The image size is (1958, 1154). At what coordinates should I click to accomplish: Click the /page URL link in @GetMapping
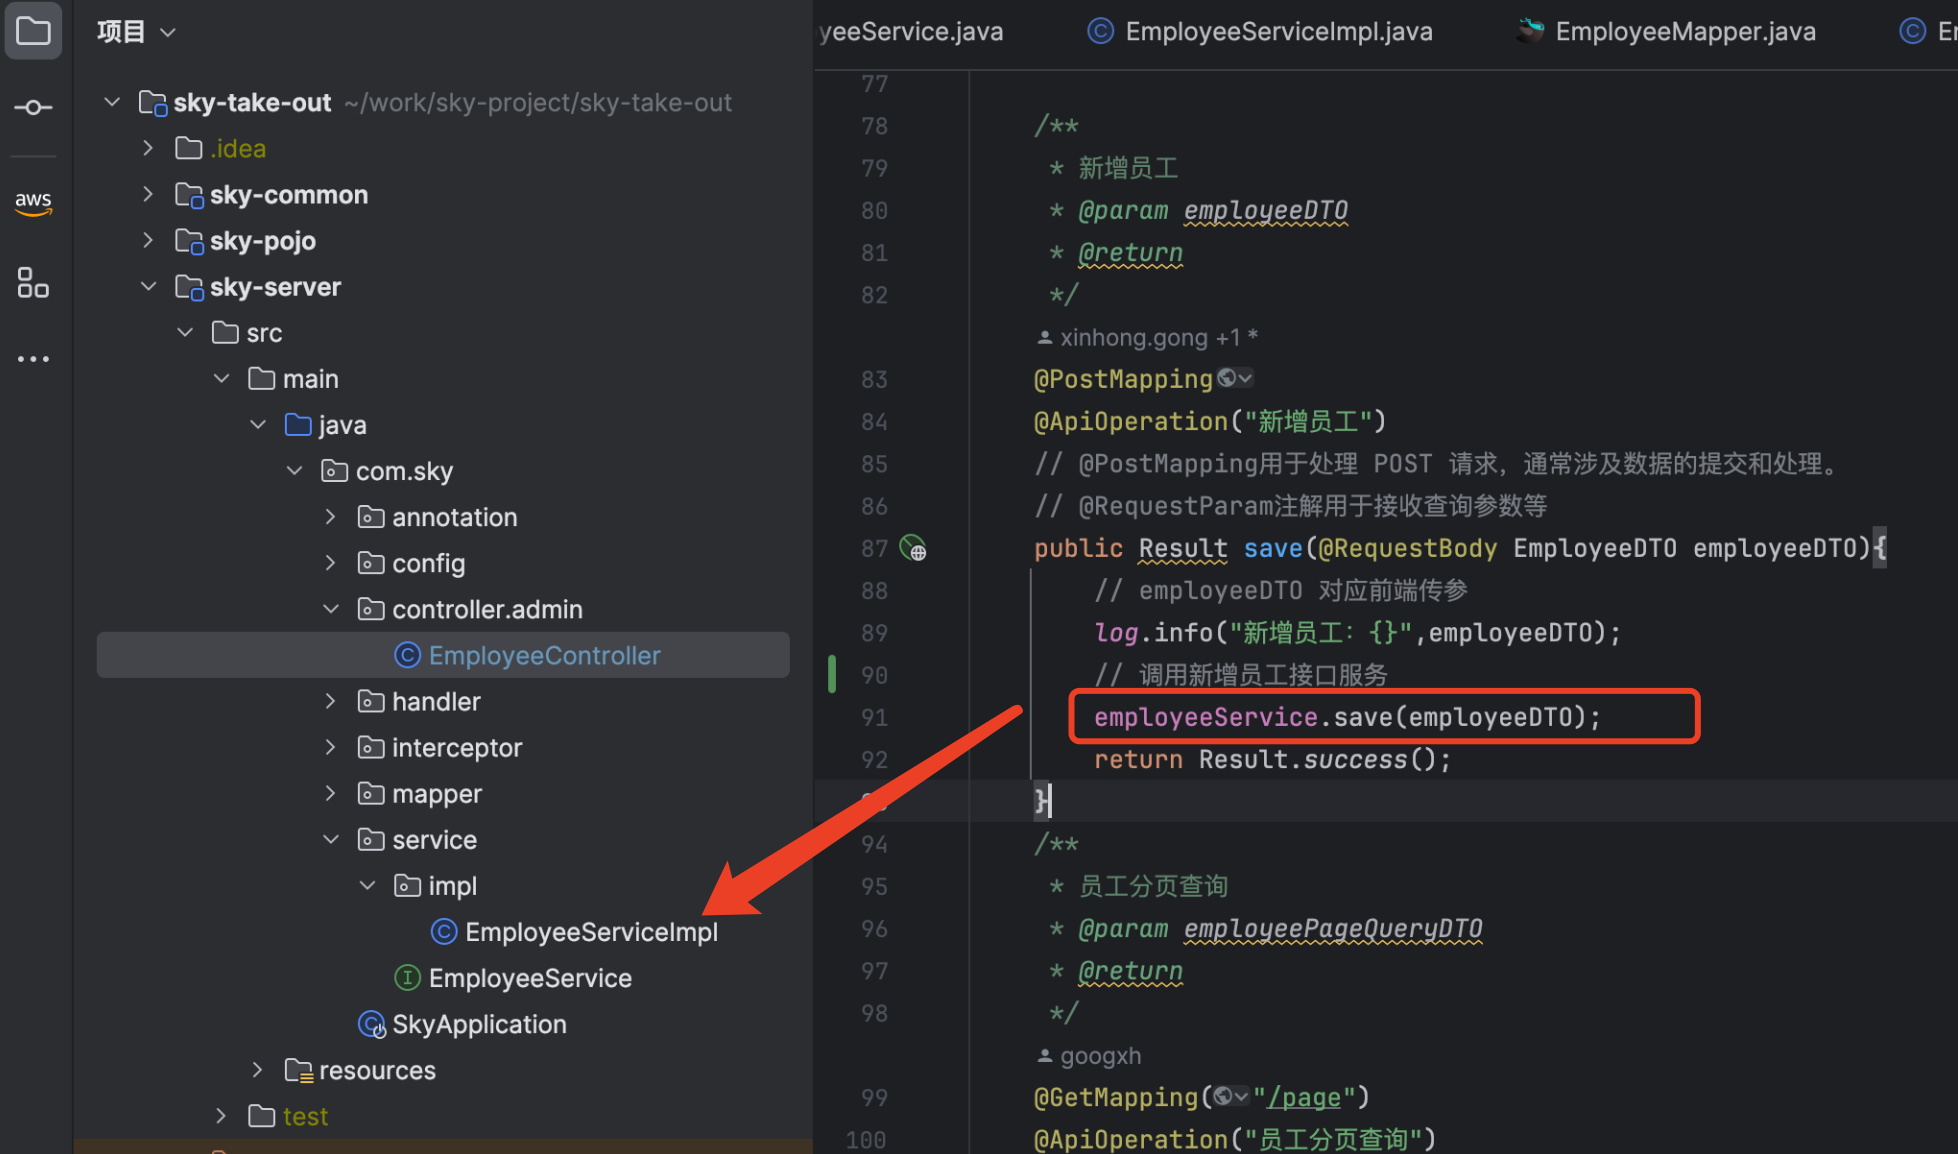tap(1304, 1097)
